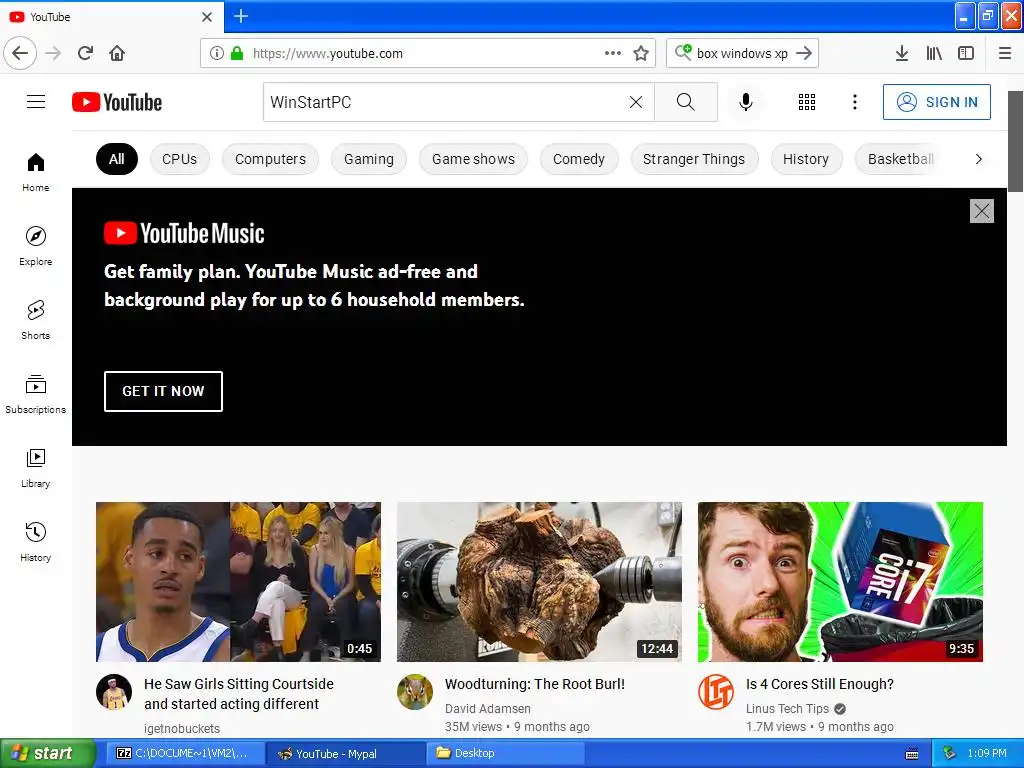1024x768 pixels.
Task: Click GET IT NOW button
Action: point(163,391)
